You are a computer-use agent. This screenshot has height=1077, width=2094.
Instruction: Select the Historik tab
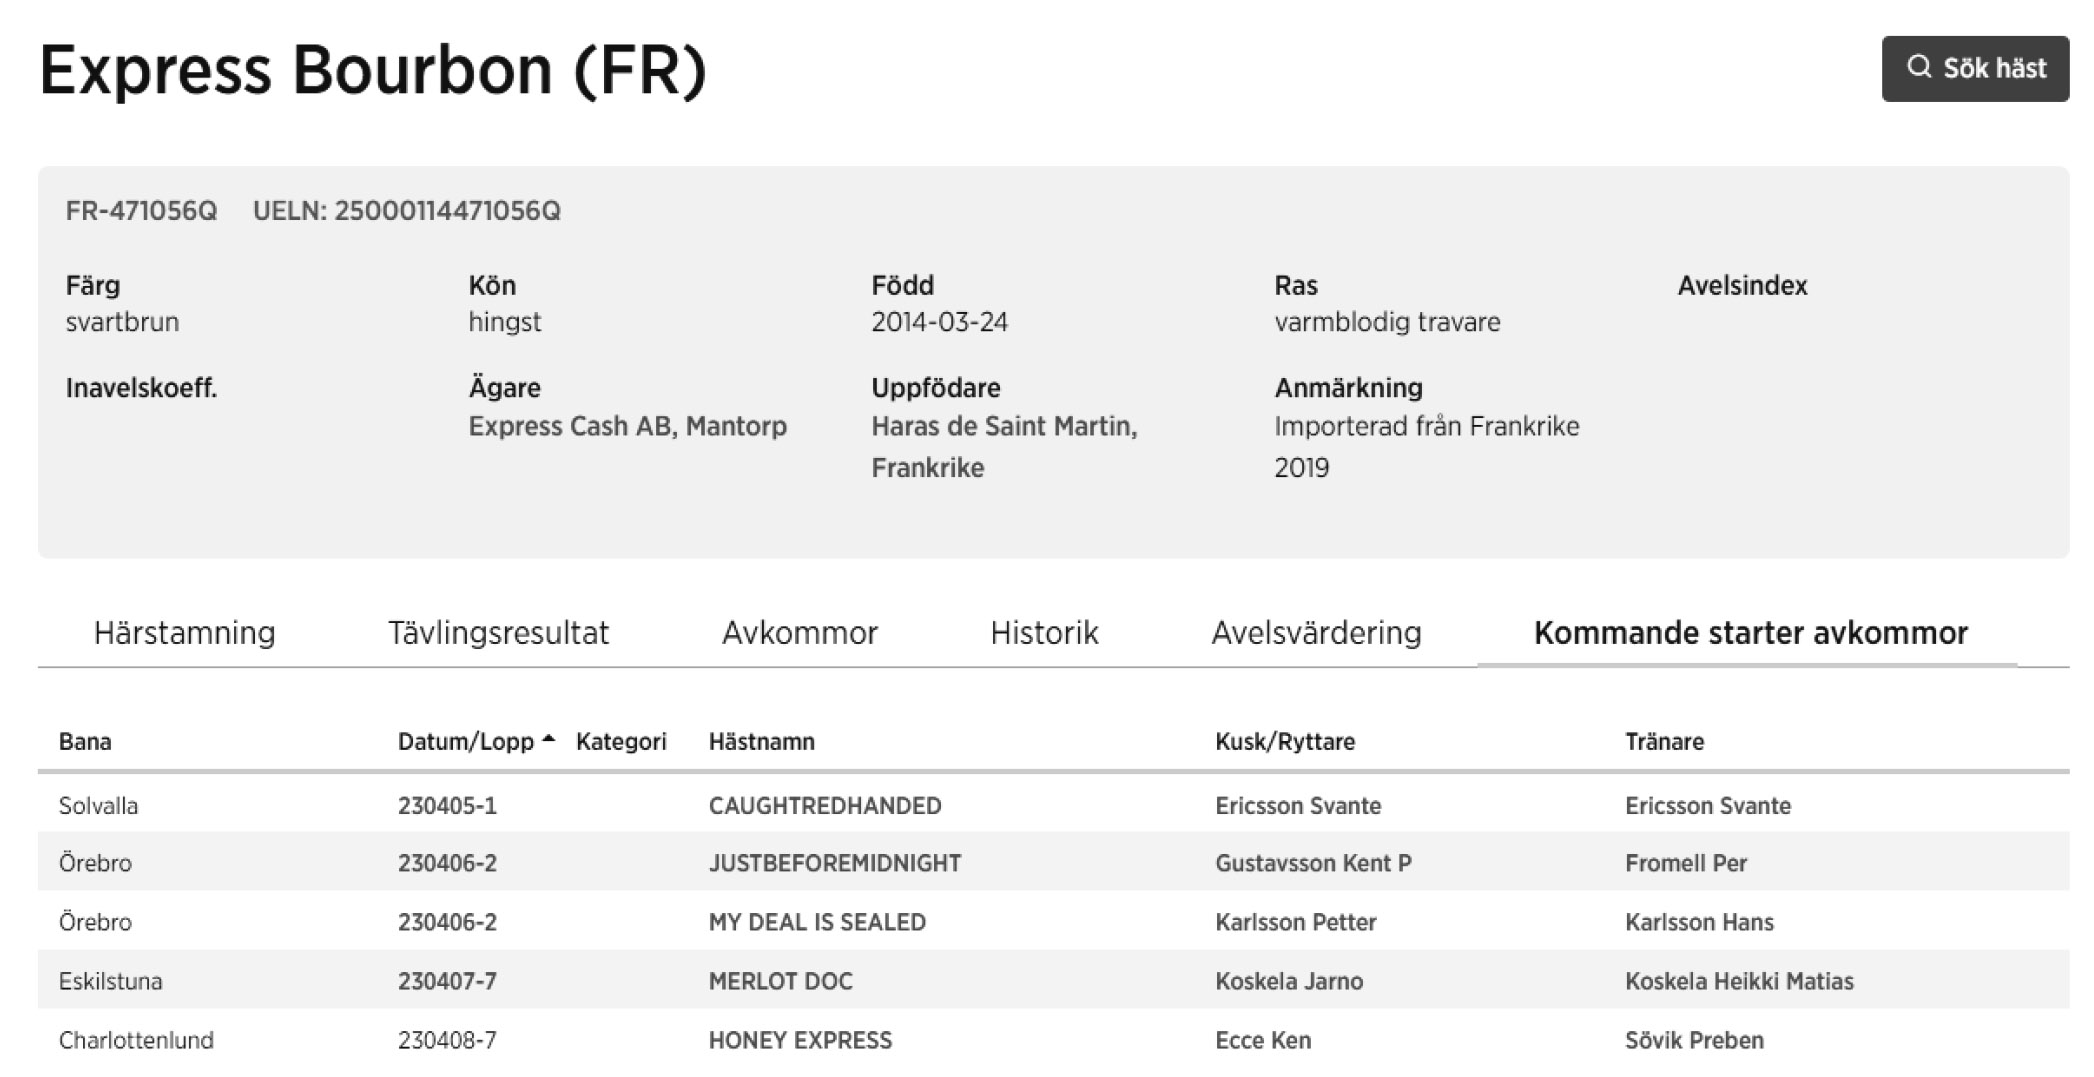(x=1044, y=632)
